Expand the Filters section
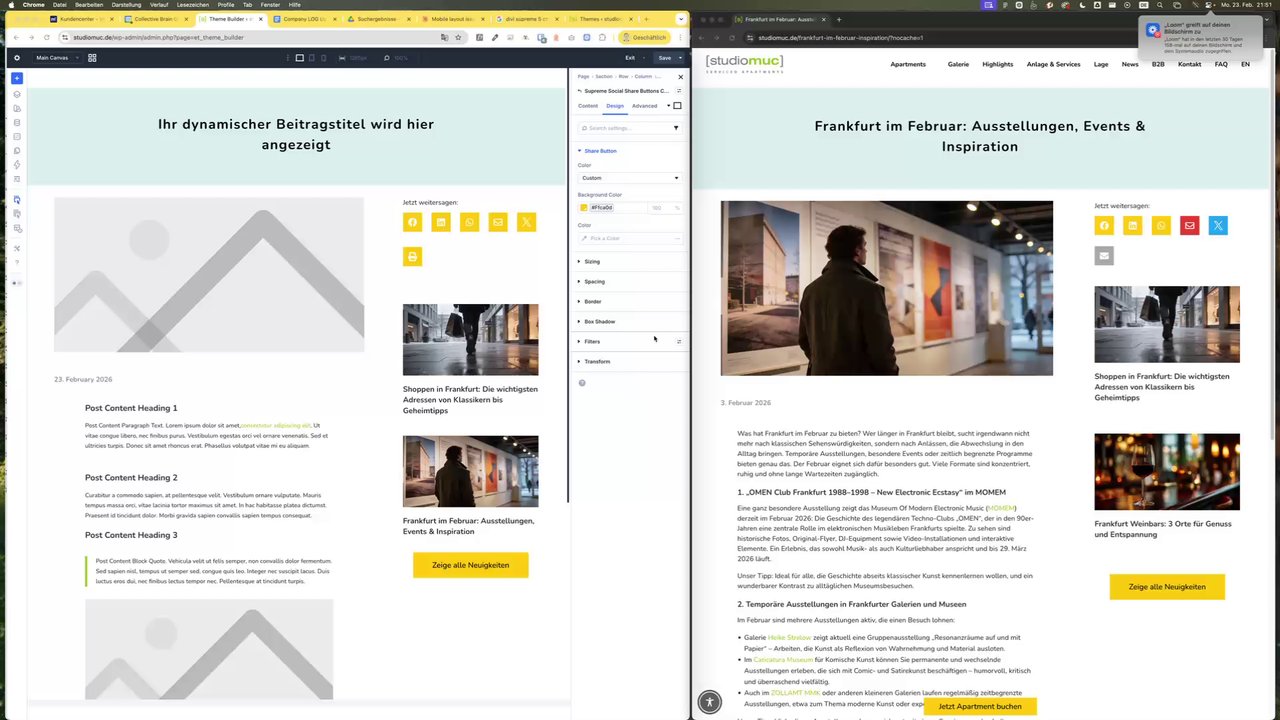 pos(592,342)
